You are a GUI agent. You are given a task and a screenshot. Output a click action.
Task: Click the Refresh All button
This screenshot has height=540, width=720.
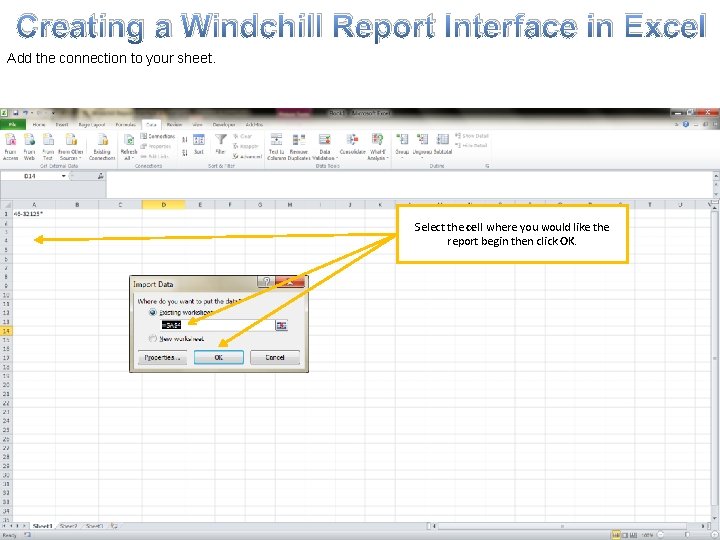129,147
